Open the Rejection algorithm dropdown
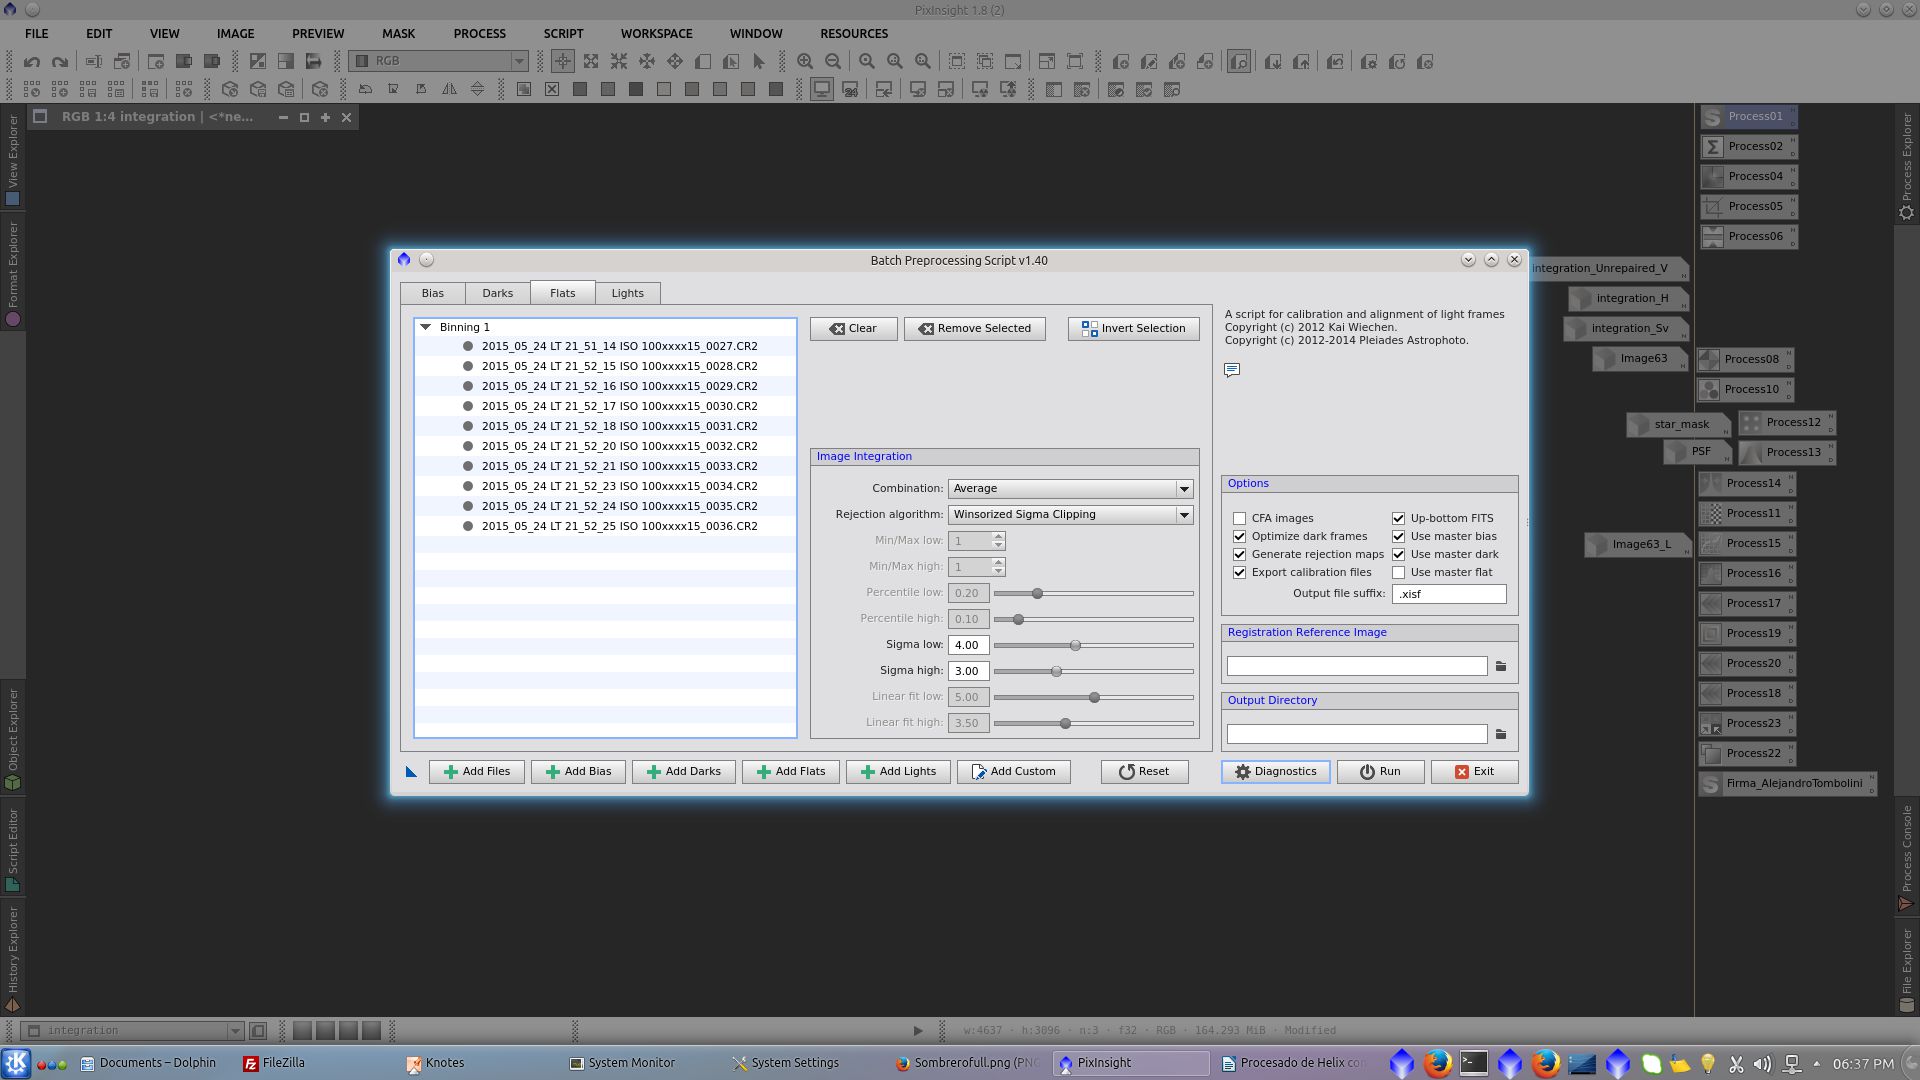Screen dimensions: 1920x1080 [1071, 515]
